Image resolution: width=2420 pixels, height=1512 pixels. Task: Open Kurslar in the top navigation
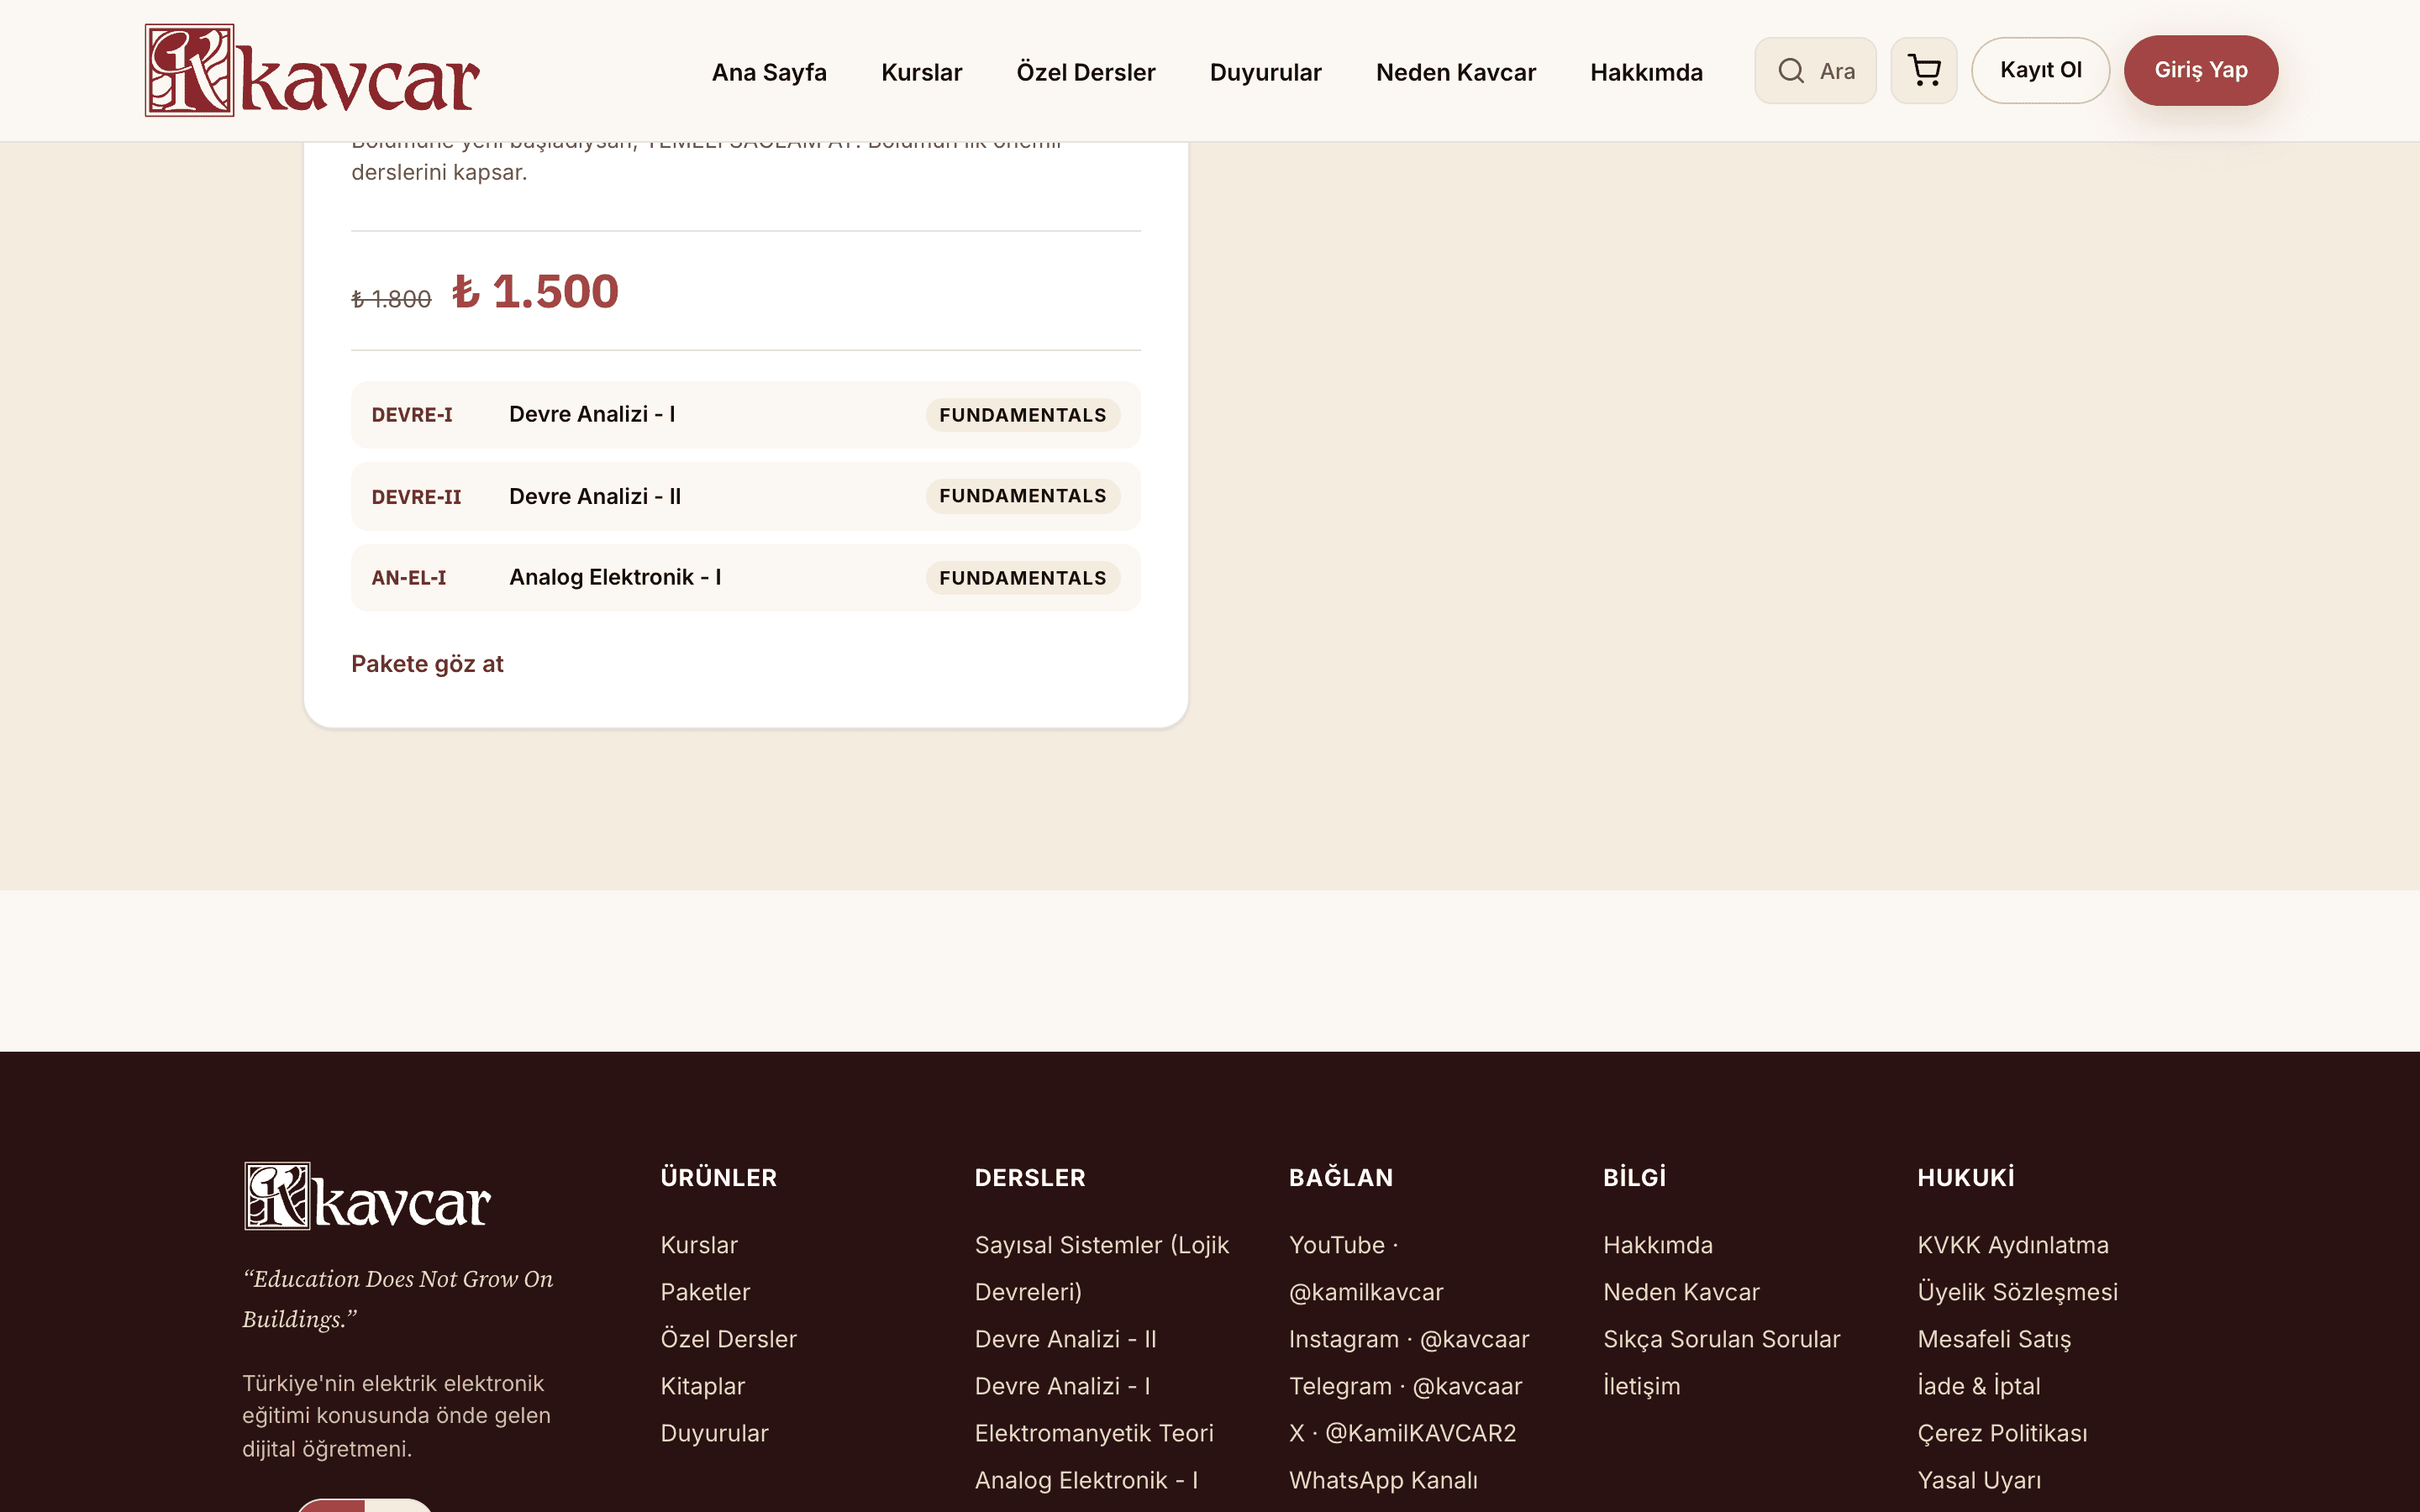click(x=921, y=72)
